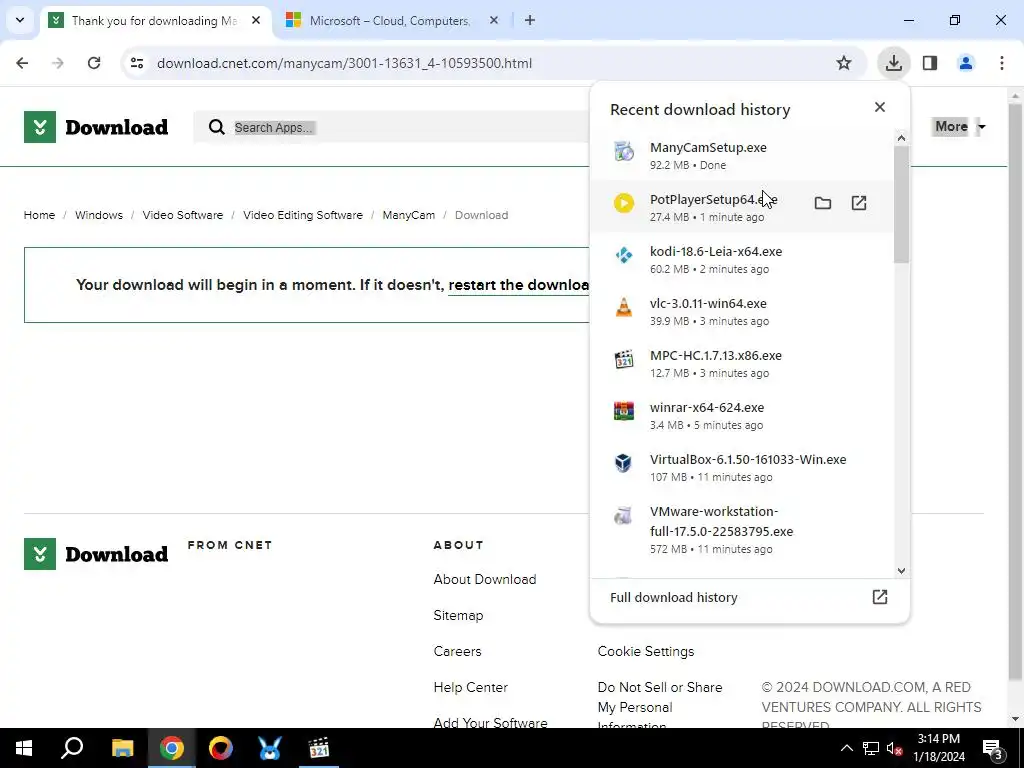The width and height of the screenshot is (1024, 768).
Task: Click the VirtualBox-6.1.50 file icon
Action: (624, 463)
